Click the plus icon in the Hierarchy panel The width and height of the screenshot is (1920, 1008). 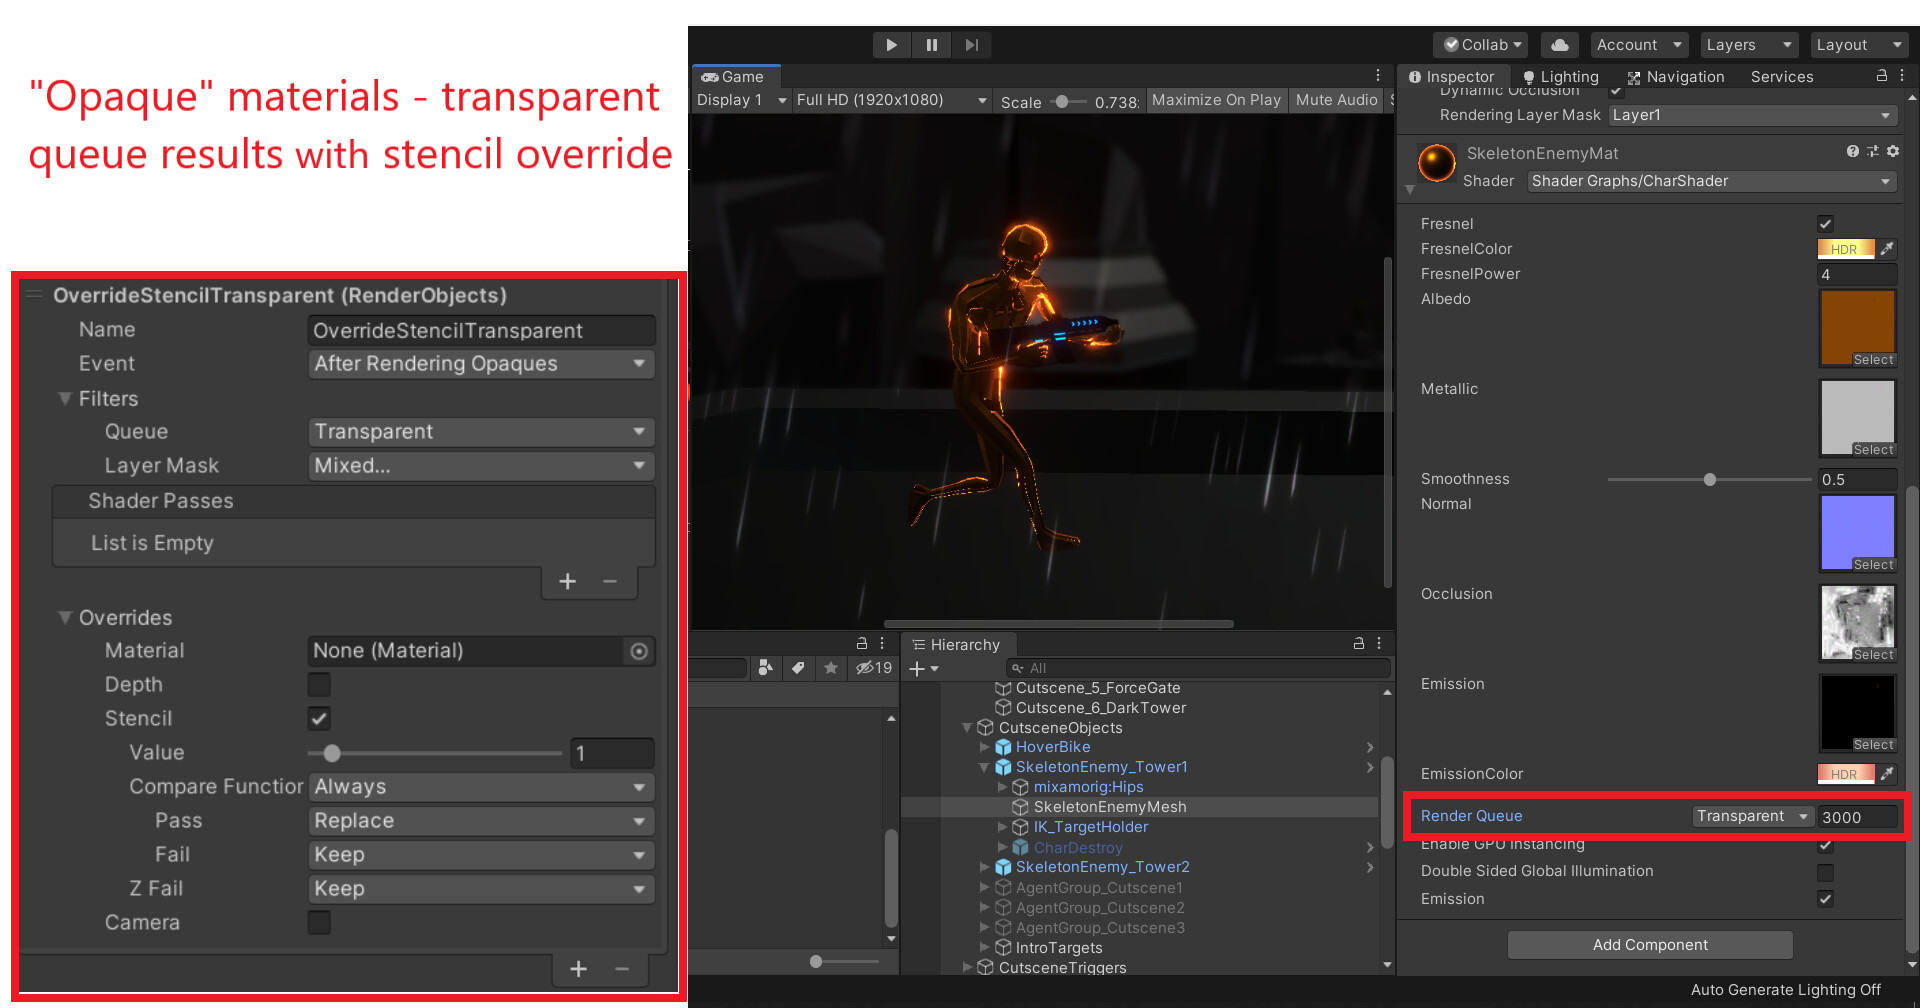tap(916, 668)
